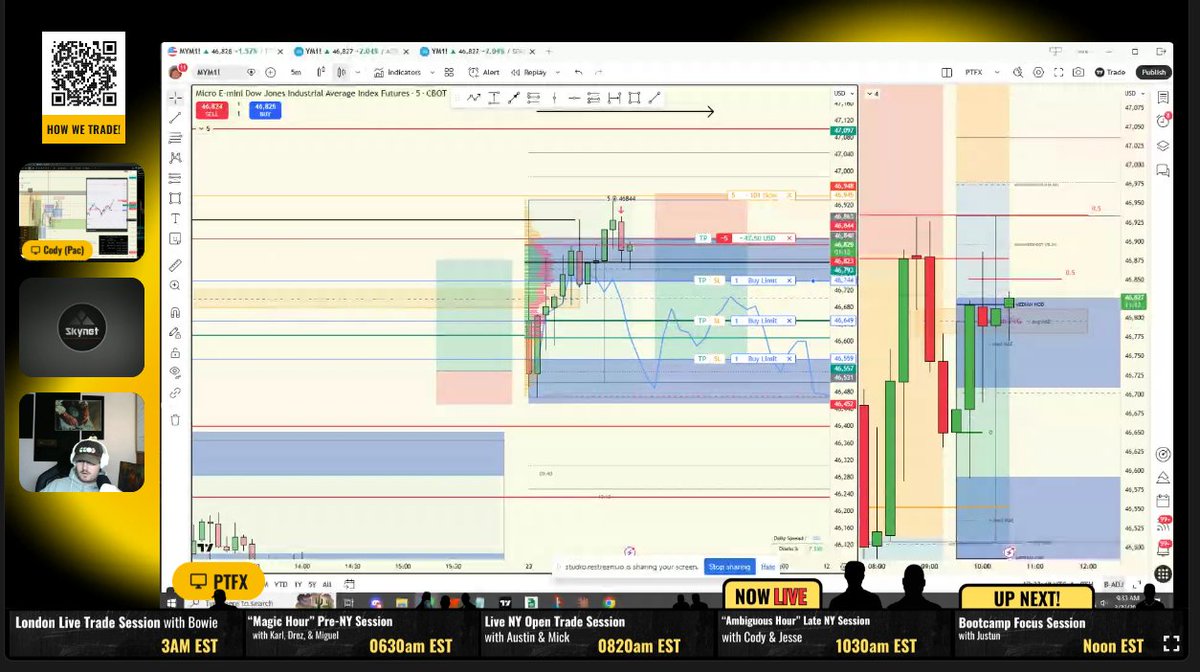This screenshot has height=672, width=1200.
Task: Open the Indicators dialog
Action: click(399, 72)
